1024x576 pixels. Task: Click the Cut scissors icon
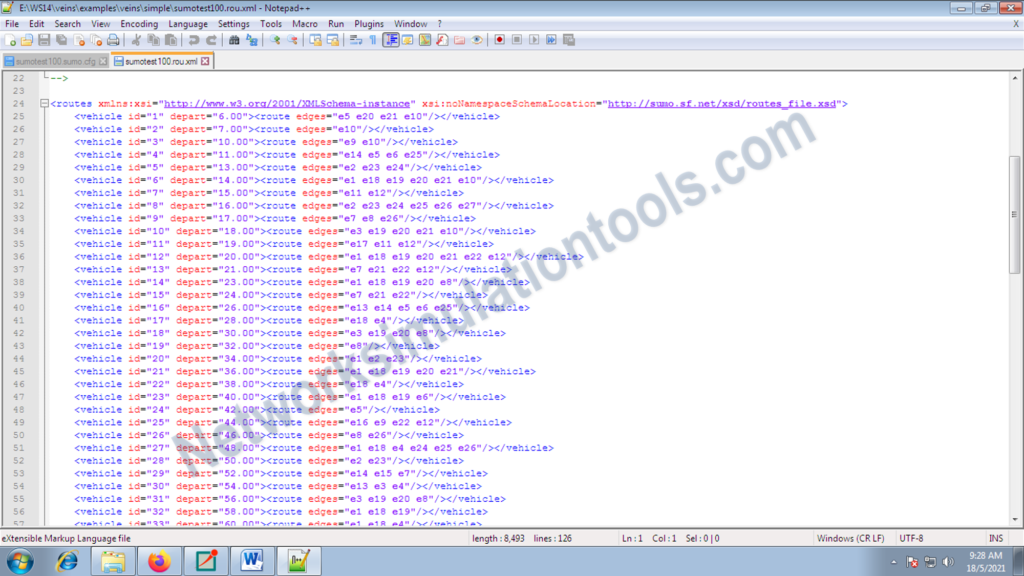pyautogui.click(x=136, y=40)
